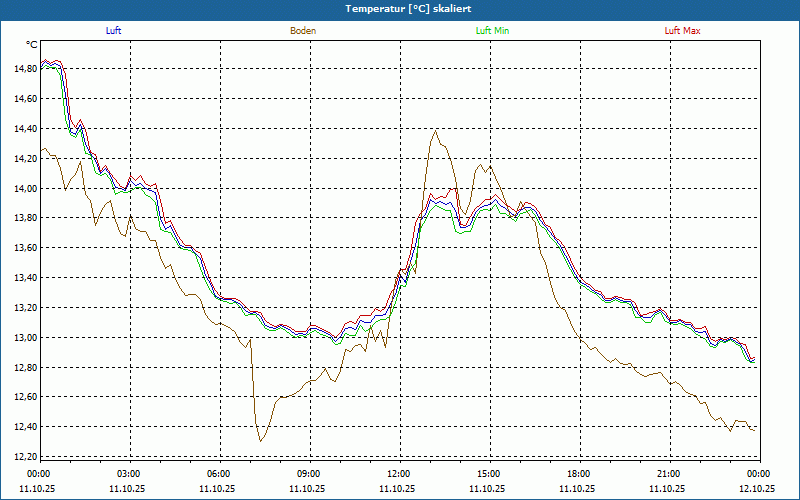Click the 09:00 time axis label
This screenshot has height=500, width=800.
309,474
